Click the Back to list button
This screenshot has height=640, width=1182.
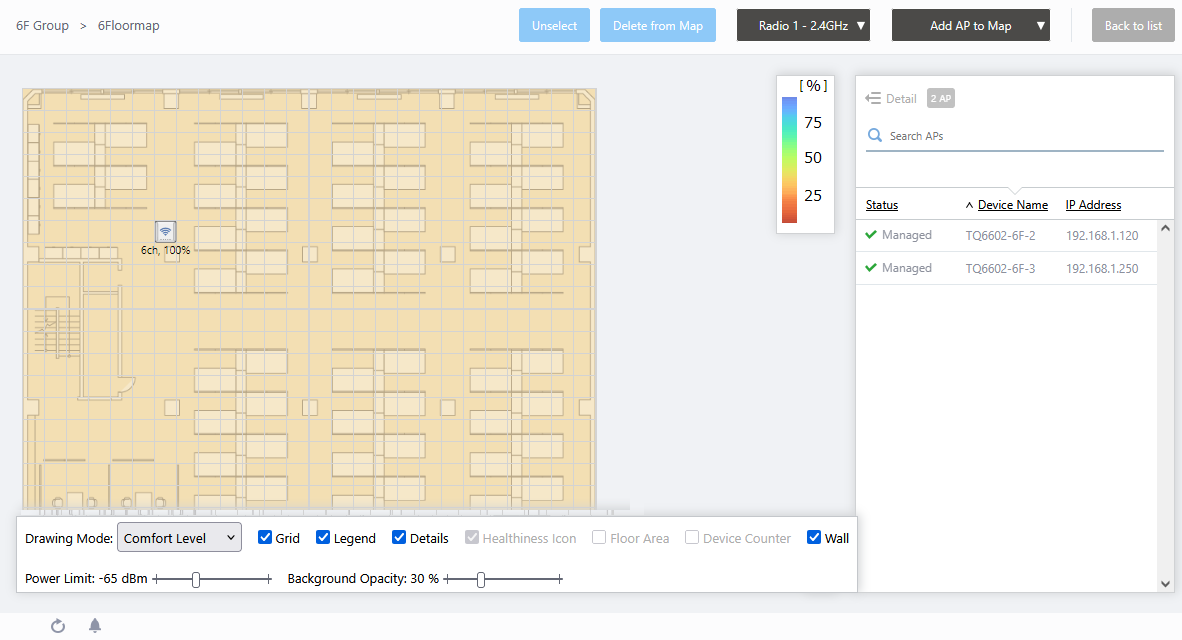tap(1132, 26)
